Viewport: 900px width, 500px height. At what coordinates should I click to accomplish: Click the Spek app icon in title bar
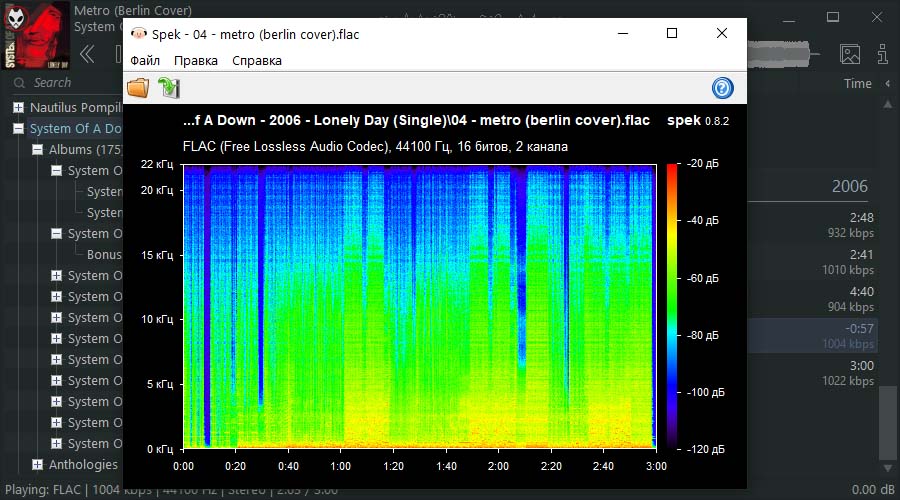(138, 34)
